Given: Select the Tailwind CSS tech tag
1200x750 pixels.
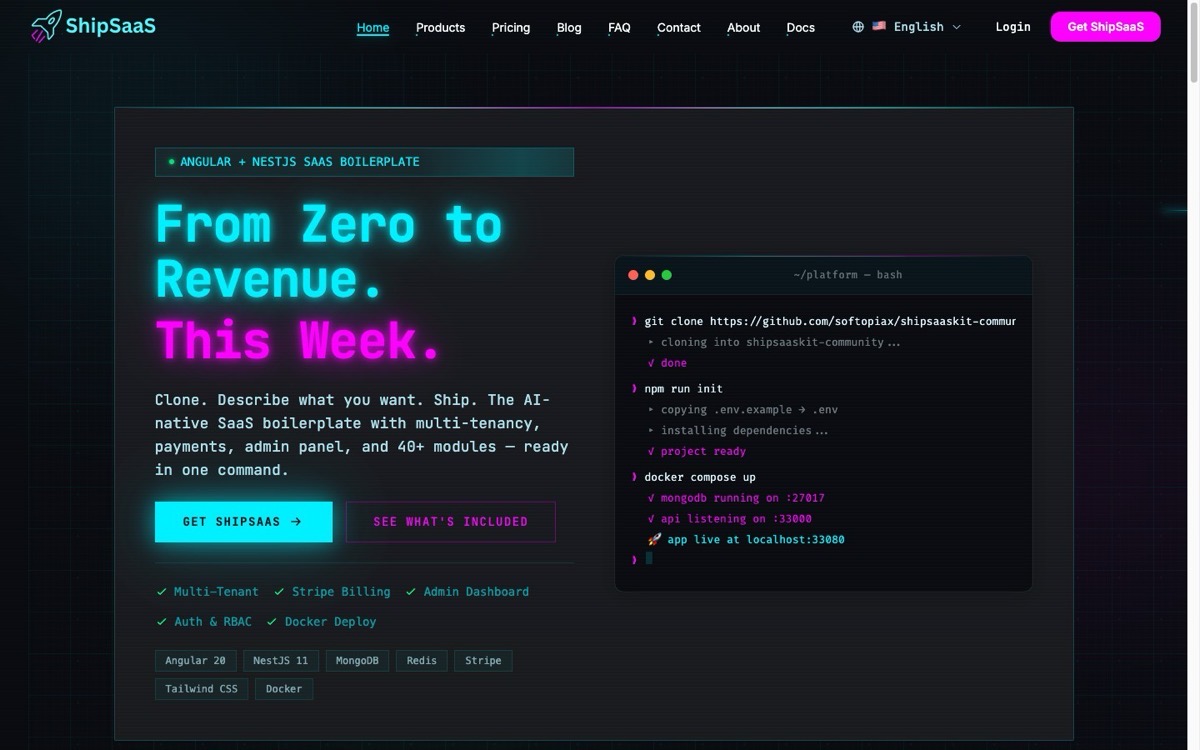Looking at the screenshot, I should [202, 689].
